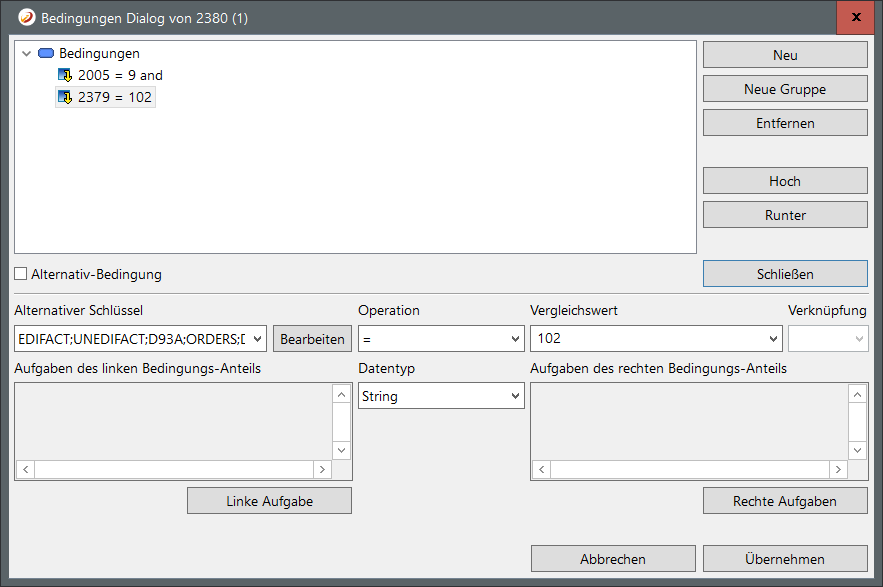Move condition up with Hoch
This screenshot has width=883, height=587.
[x=784, y=181]
